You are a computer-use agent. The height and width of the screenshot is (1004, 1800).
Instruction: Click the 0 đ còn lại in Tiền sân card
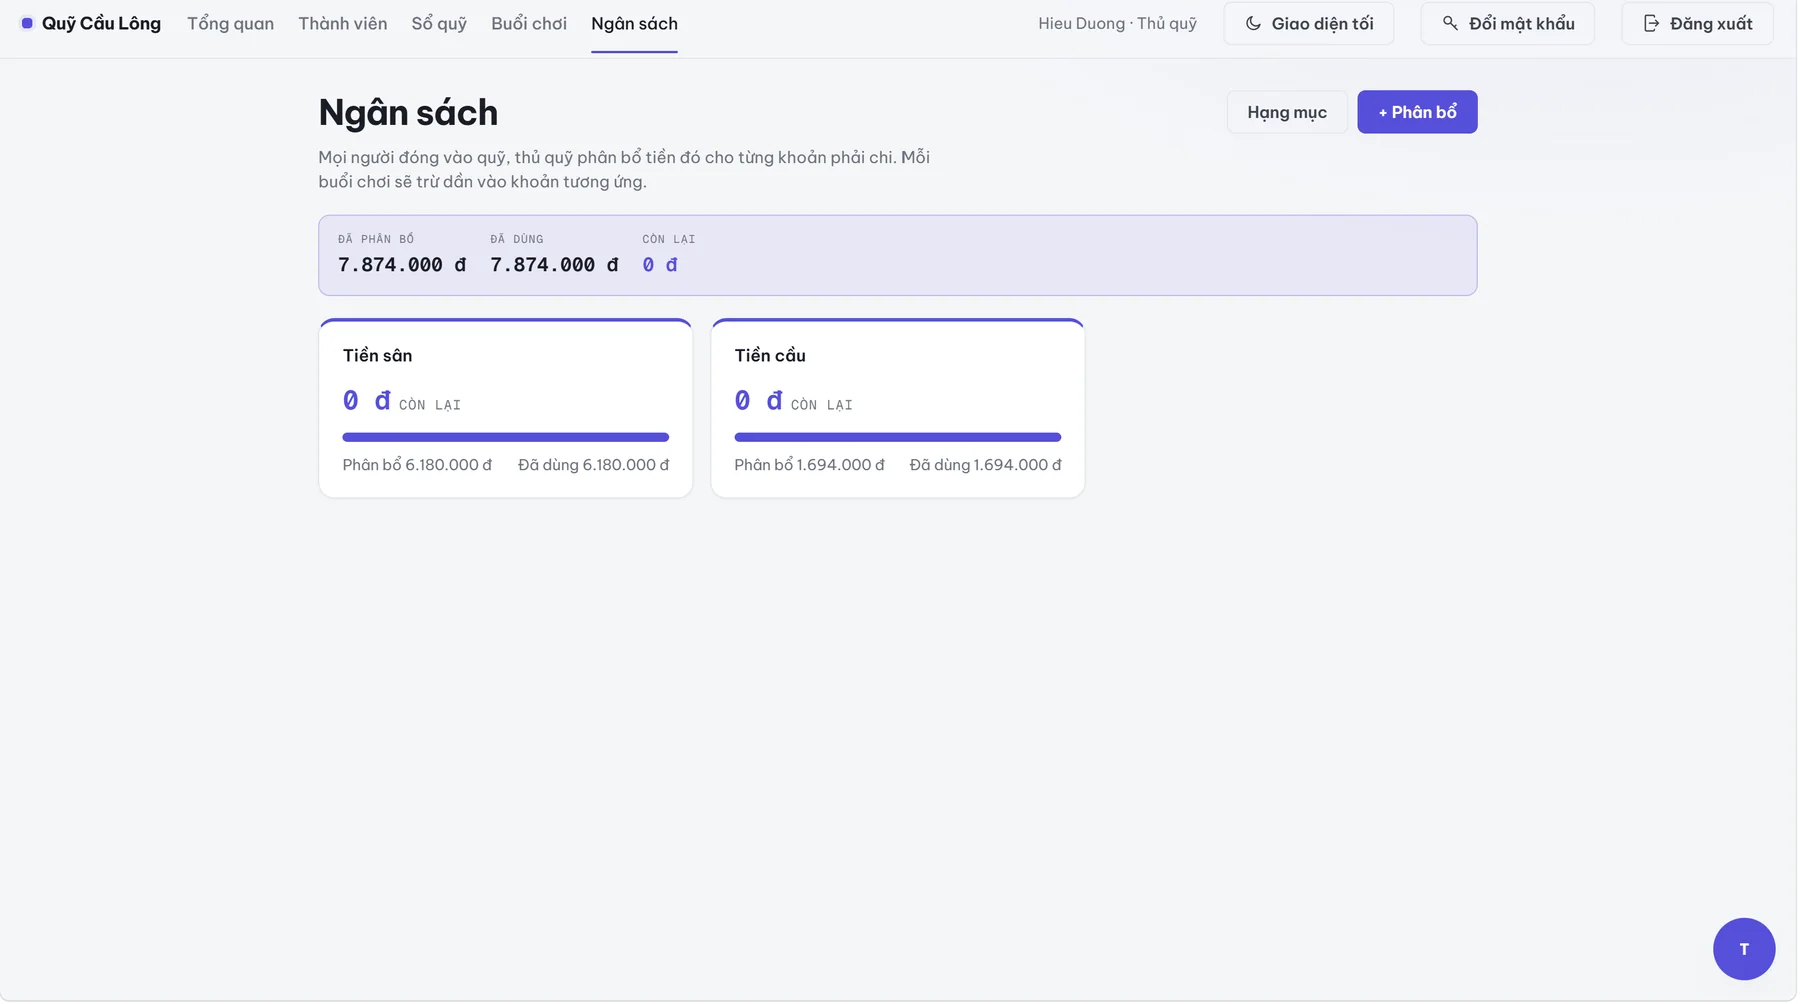(x=402, y=402)
